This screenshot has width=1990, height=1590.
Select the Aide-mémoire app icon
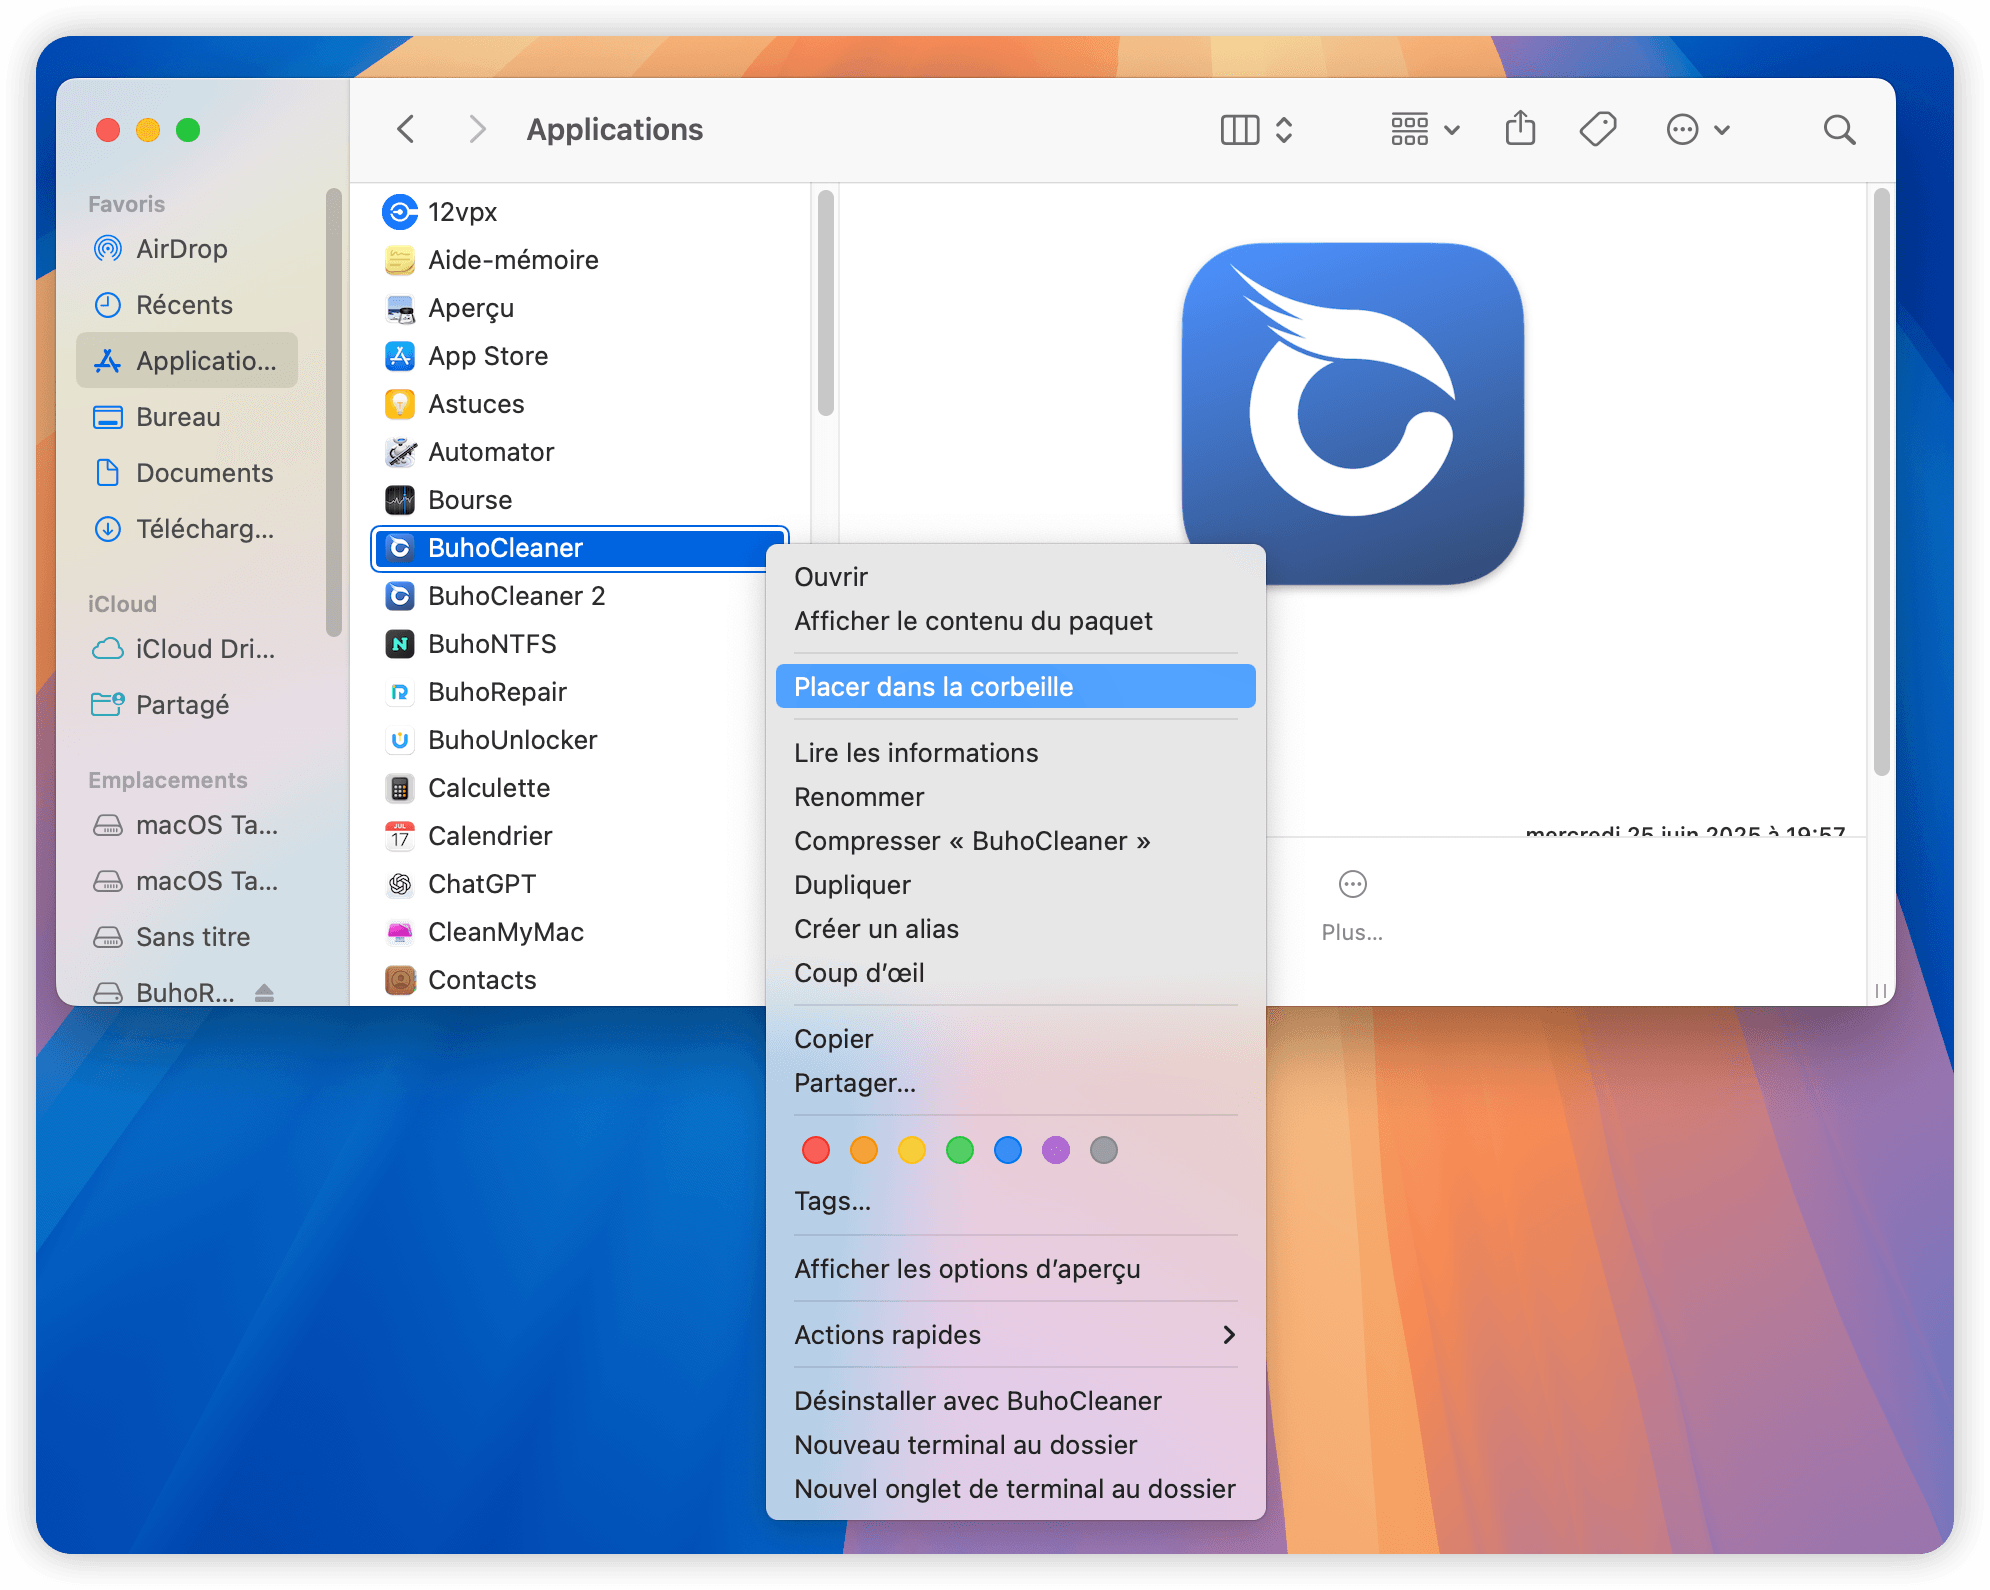point(400,260)
